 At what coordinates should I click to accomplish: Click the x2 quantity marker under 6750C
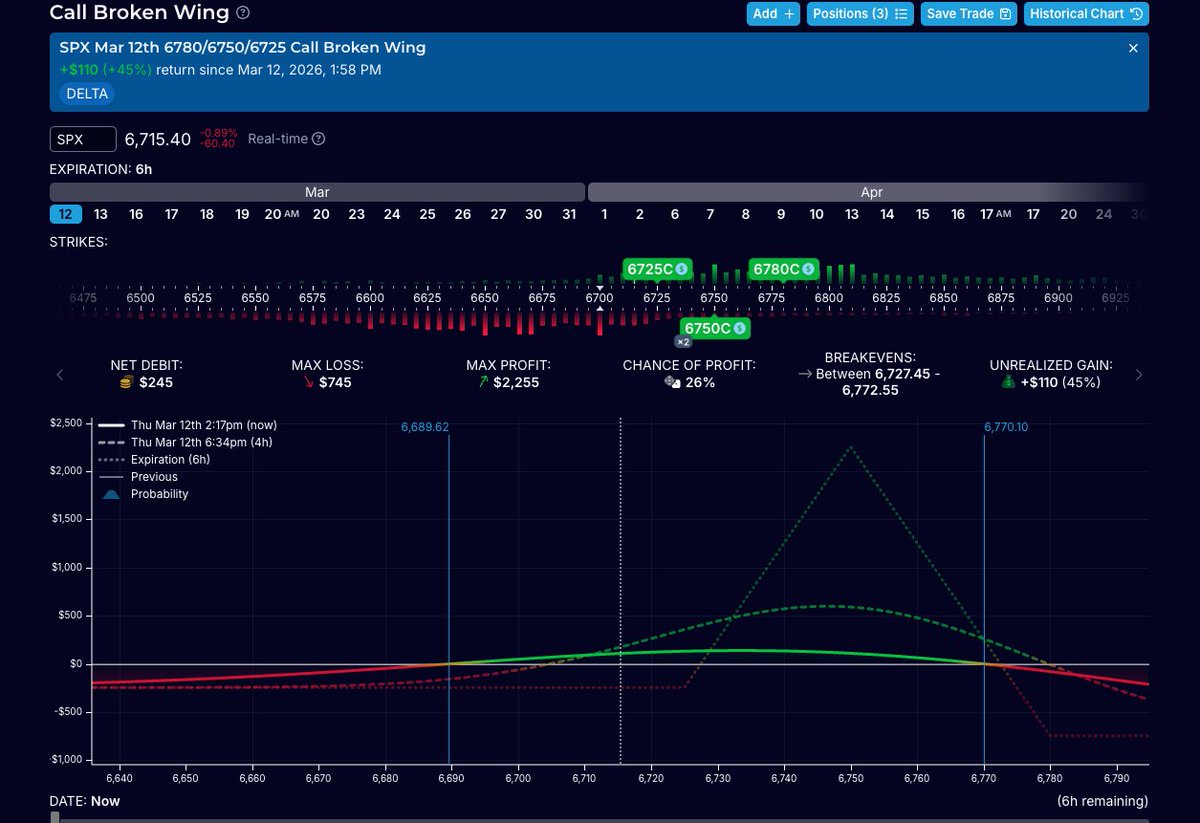click(x=683, y=342)
